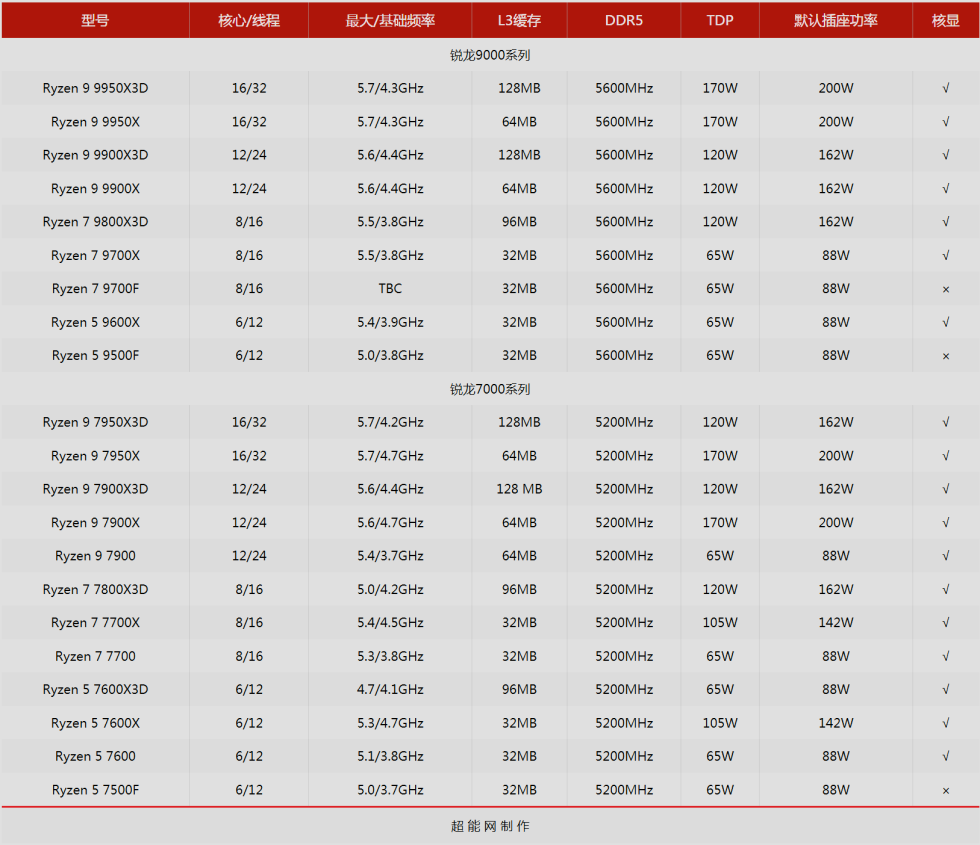Click the 5.1/3.8GHz frequency cell
Viewport: 980px width, 845px height.
(390, 757)
